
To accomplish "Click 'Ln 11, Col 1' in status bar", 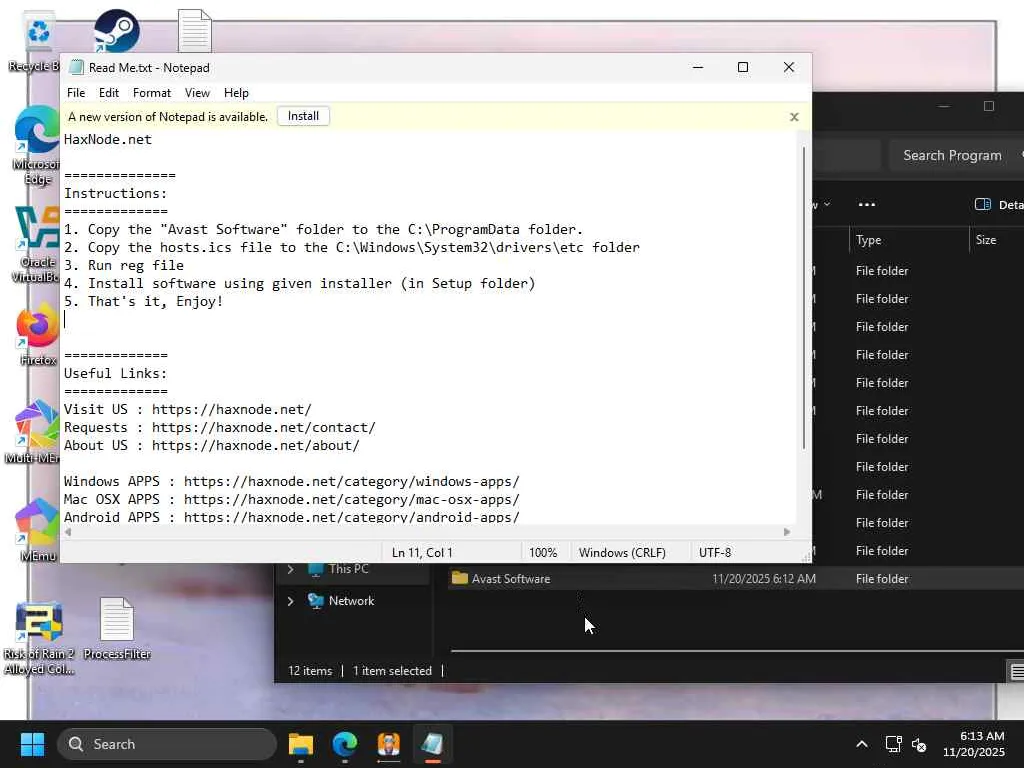I will point(422,552).
